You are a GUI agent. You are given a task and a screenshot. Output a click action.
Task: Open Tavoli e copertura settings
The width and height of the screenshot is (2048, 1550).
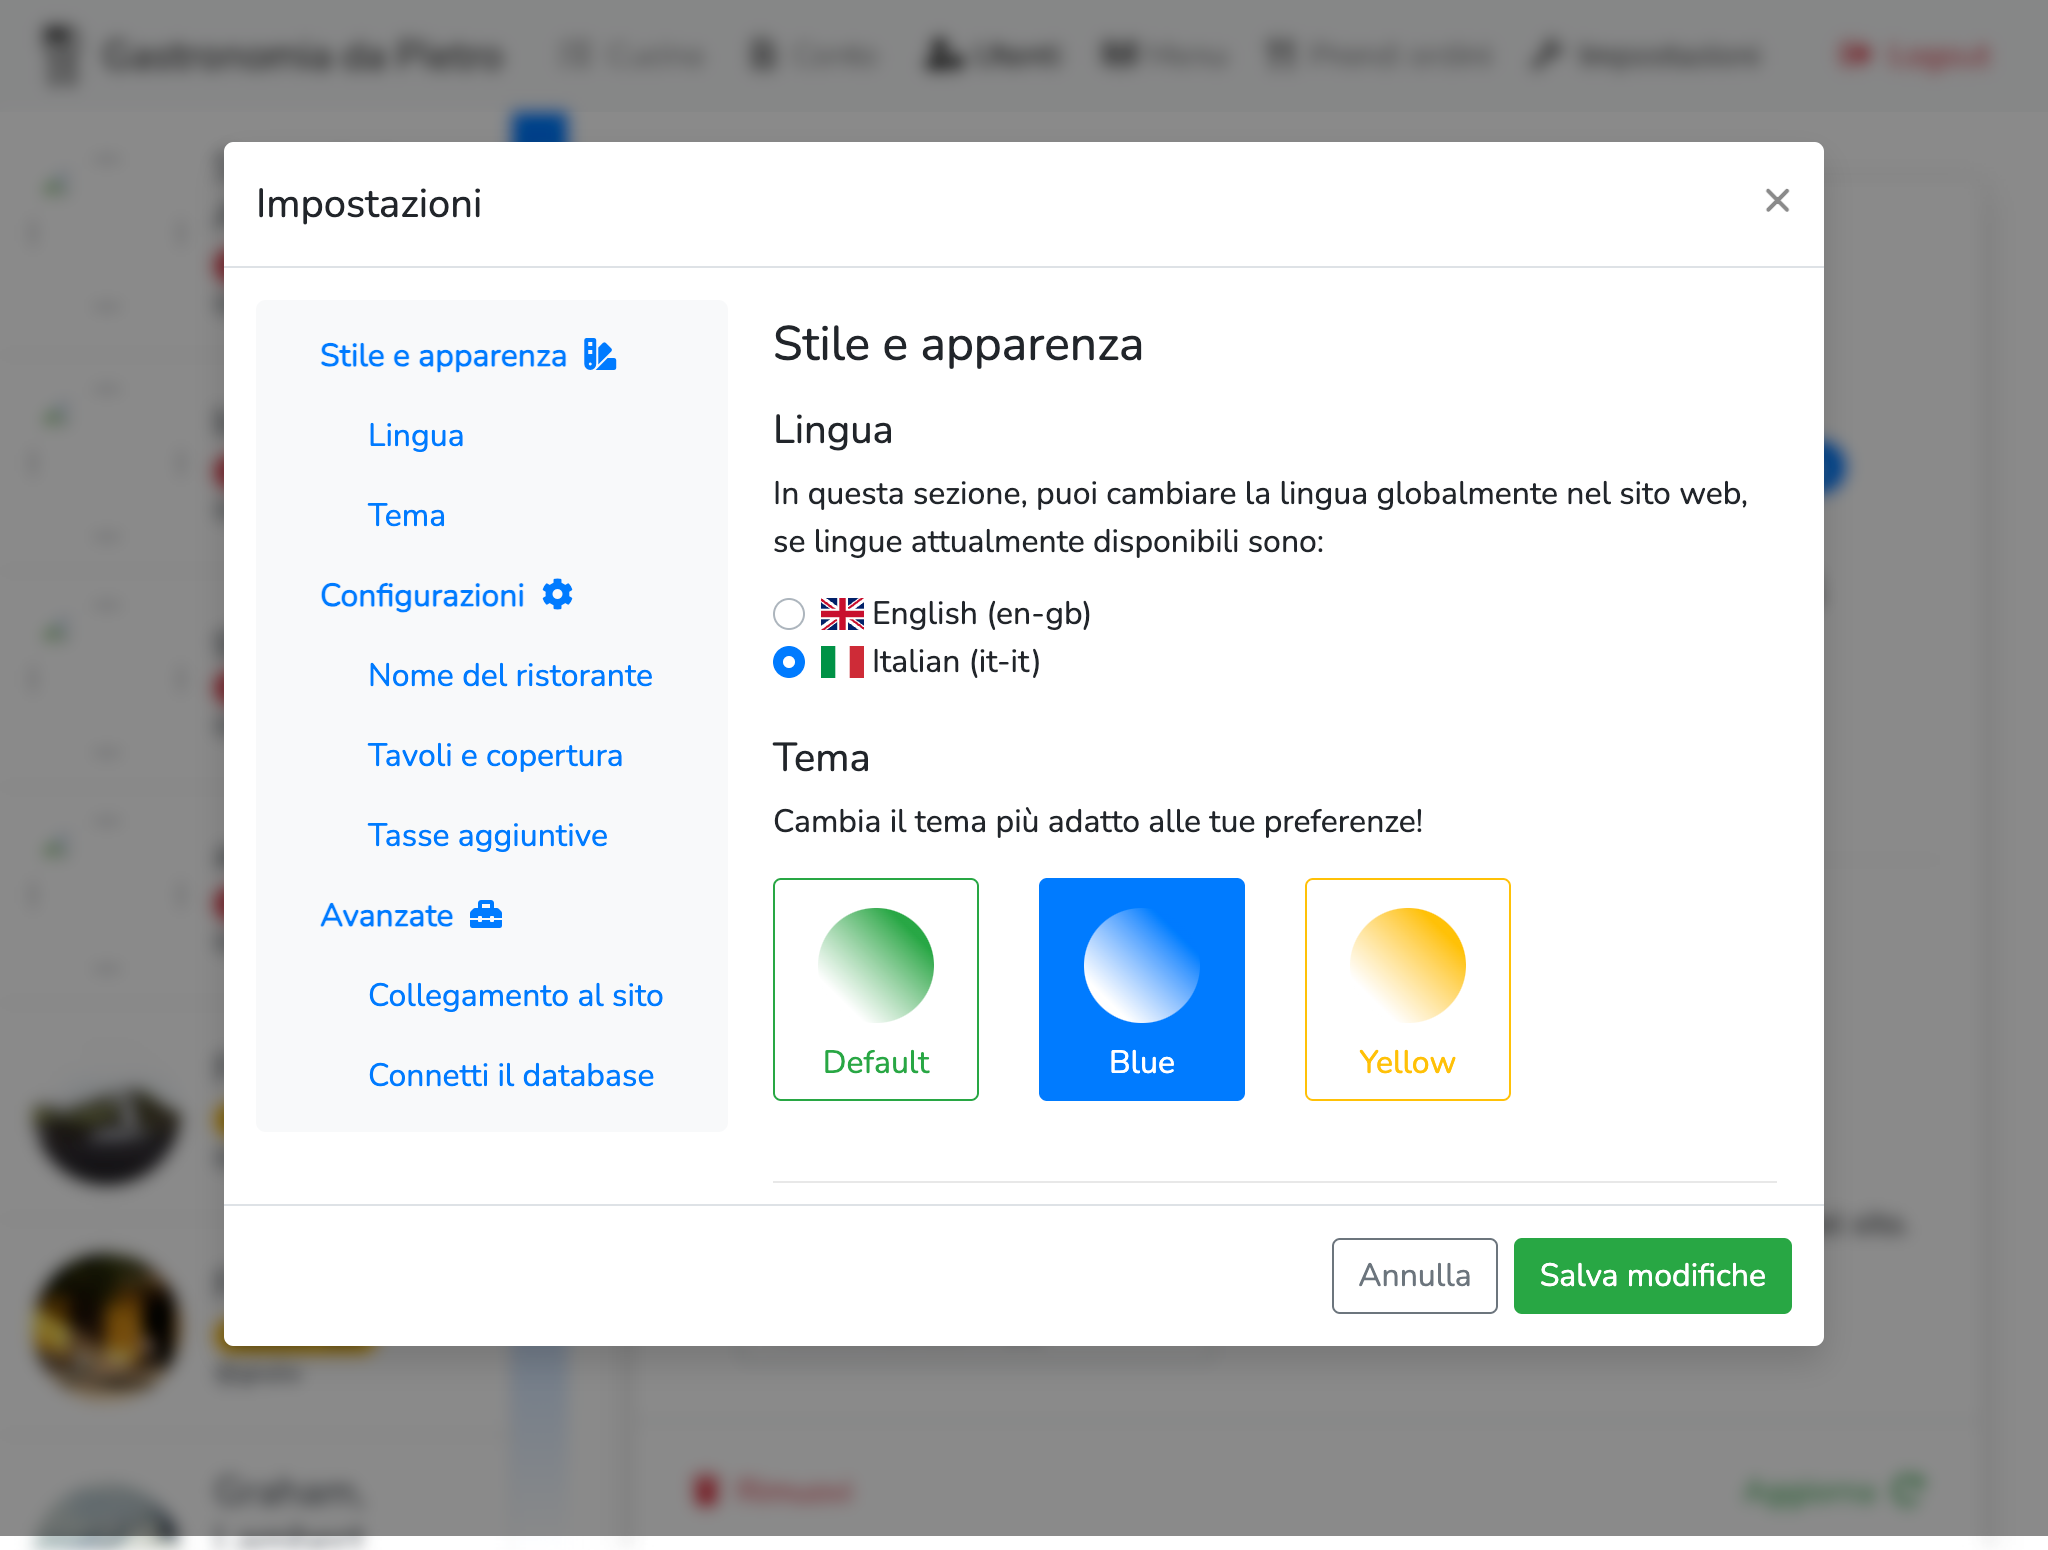[x=495, y=755]
